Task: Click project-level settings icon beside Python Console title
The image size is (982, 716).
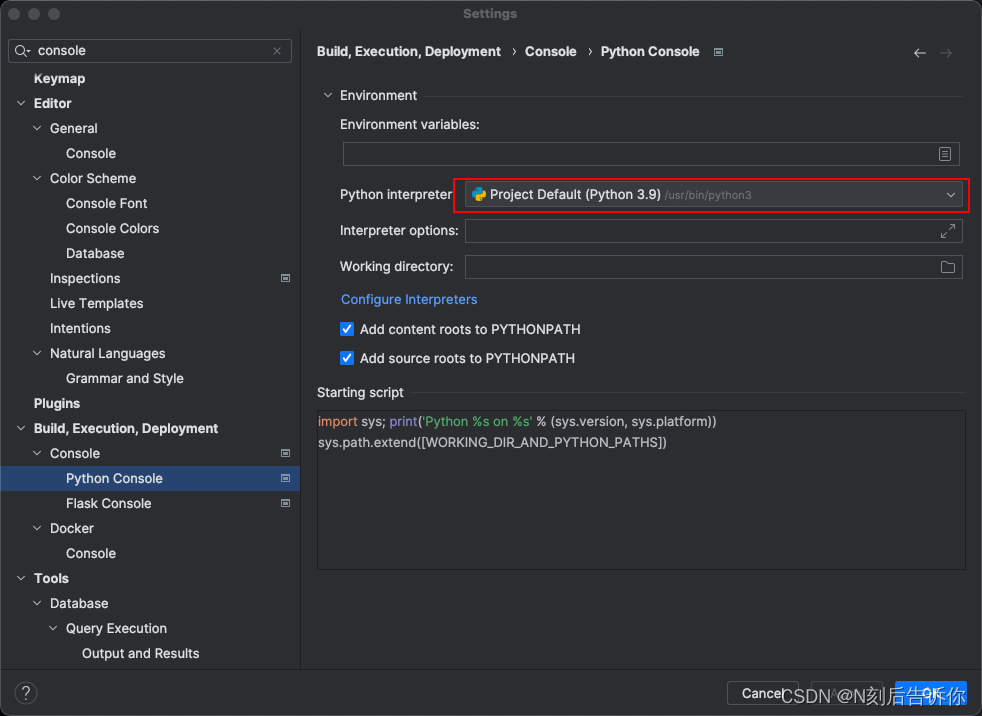Action: tap(718, 52)
